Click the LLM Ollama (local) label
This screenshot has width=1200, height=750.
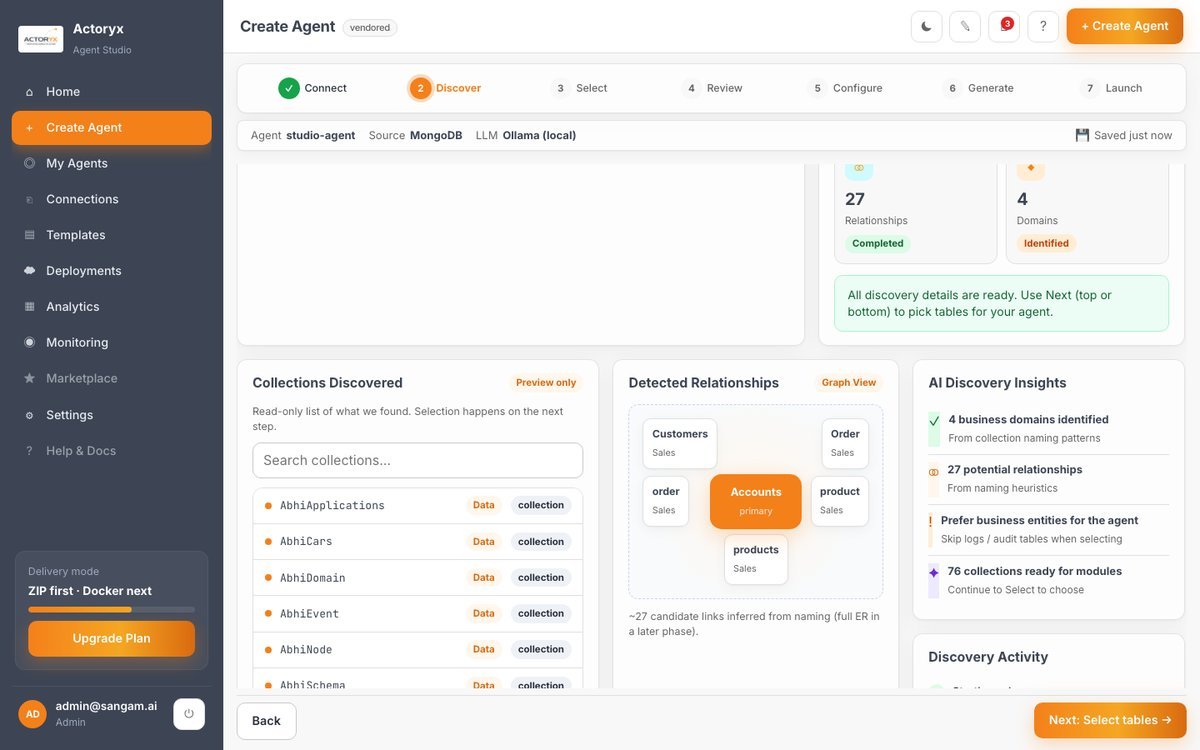tap(526, 136)
